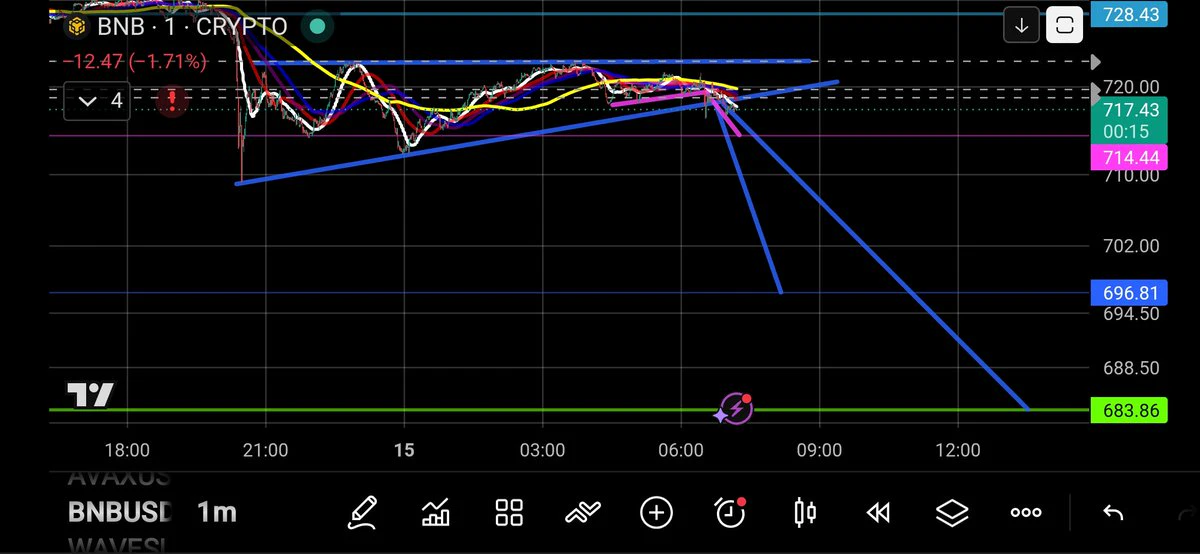1200x554 pixels.
Task: Open the BNB · 1 · CRYPTO symbol title
Action: [x=192, y=26]
